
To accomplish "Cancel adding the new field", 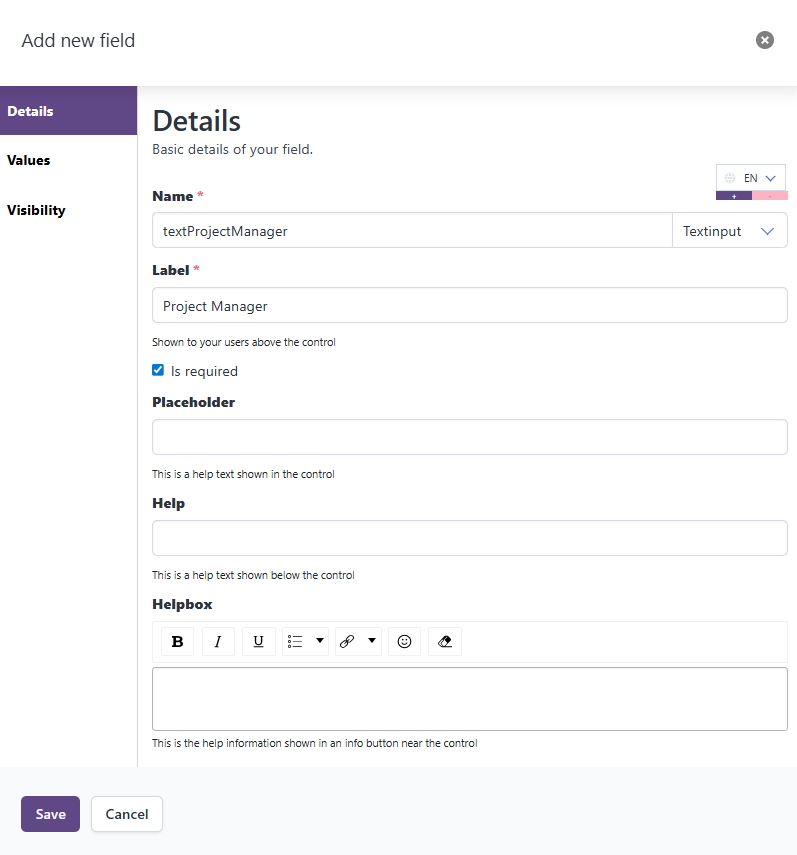I will pos(126,813).
